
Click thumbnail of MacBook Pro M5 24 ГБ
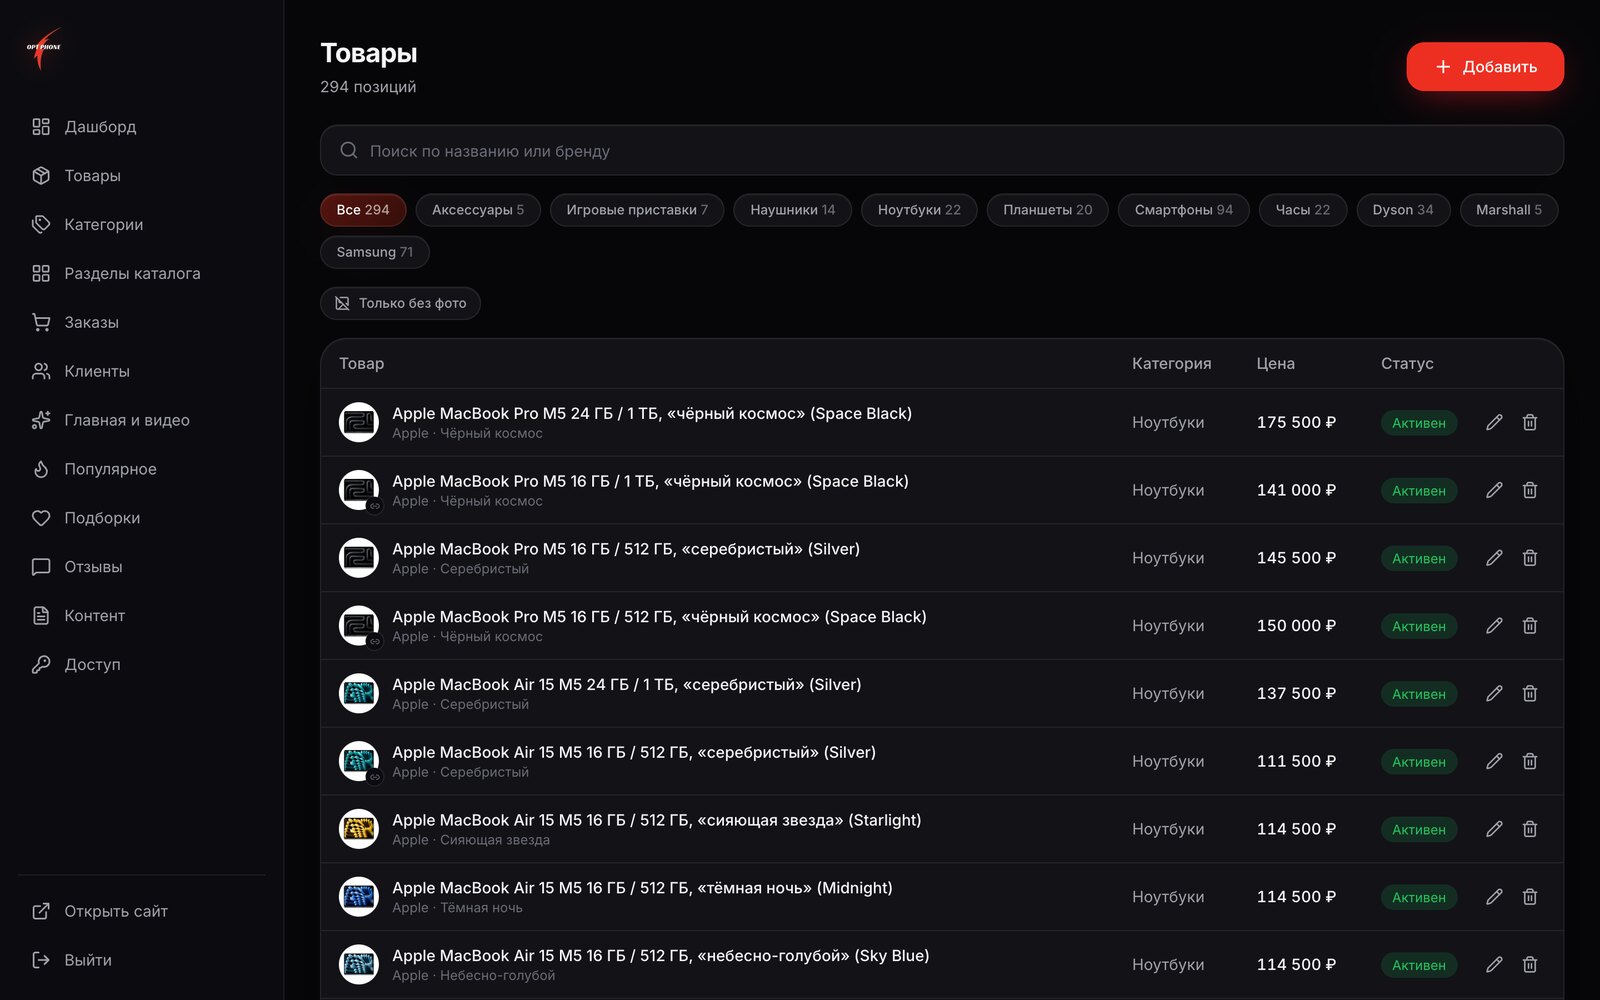coord(359,423)
